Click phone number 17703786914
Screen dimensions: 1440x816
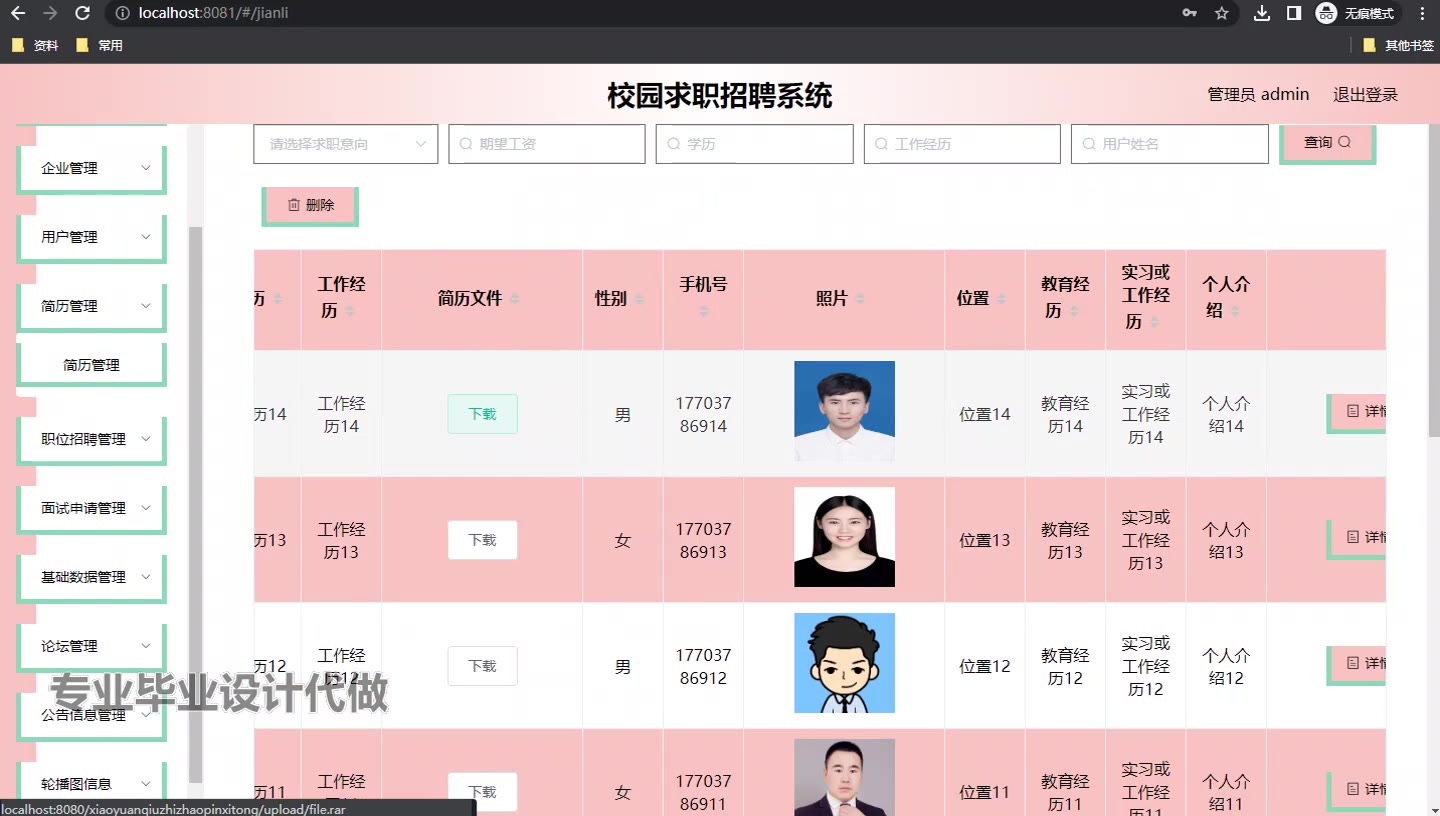(703, 414)
